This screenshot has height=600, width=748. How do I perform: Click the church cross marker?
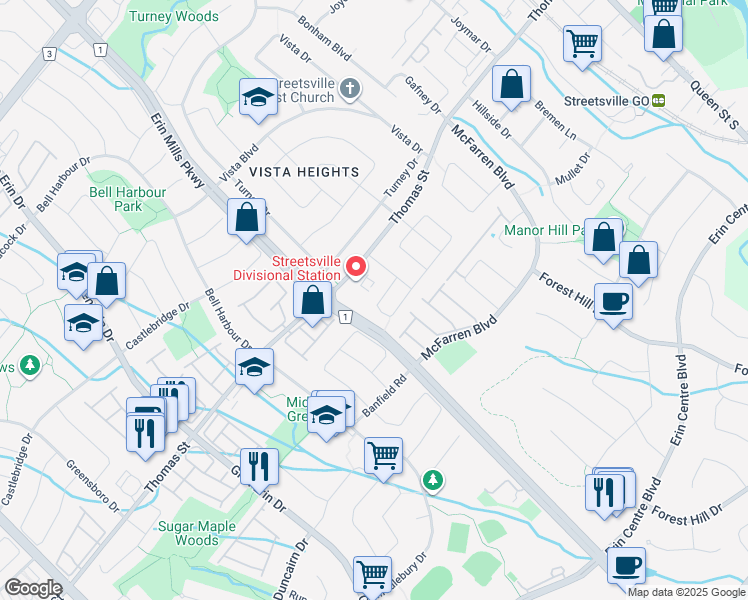pos(350,89)
